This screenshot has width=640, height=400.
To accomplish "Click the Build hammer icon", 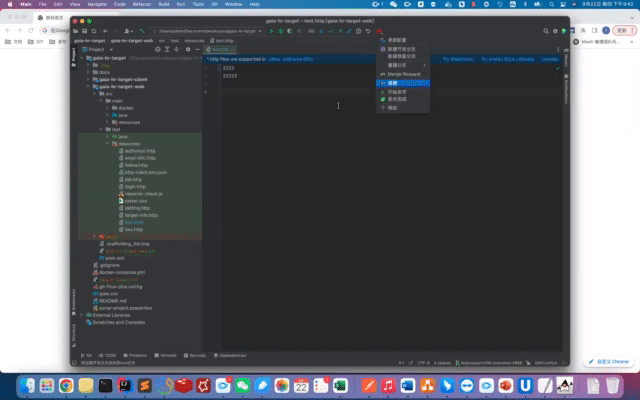I will pyautogui.click(x=142, y=31).
